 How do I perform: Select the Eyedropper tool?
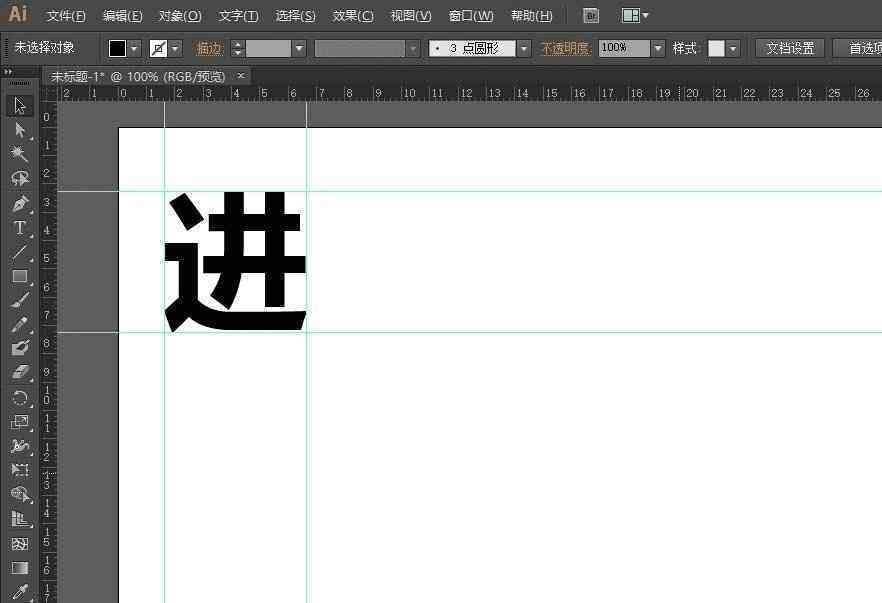click(20, 592)
